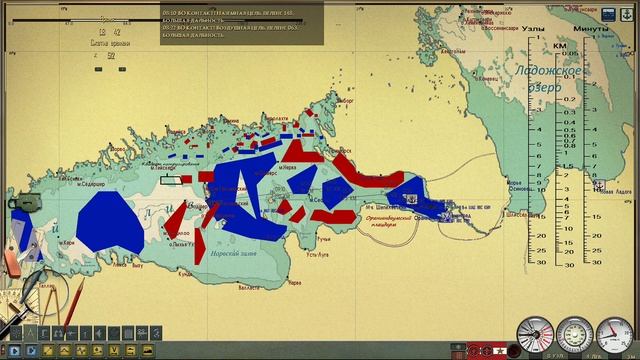Click the depth gauge dial on far right
Screen dimensions: 640x360
614,335
